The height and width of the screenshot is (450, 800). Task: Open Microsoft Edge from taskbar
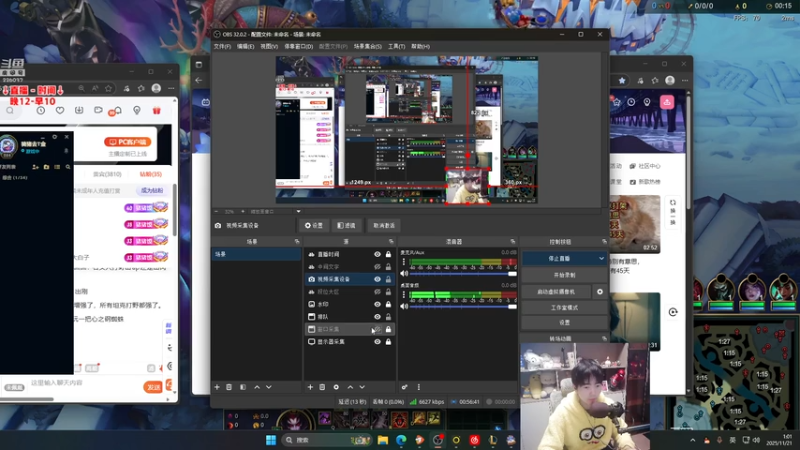pyautogui.click(x=401, y=440)
